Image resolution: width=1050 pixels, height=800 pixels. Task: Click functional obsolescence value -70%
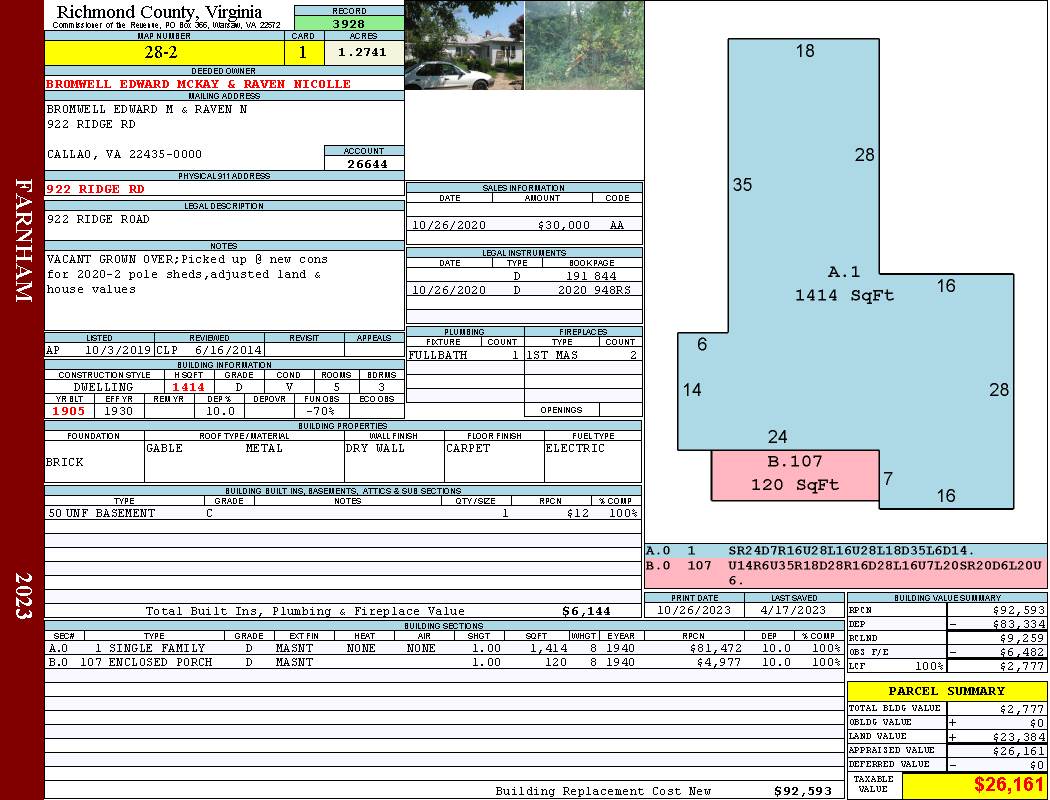(x=320, y=411)
